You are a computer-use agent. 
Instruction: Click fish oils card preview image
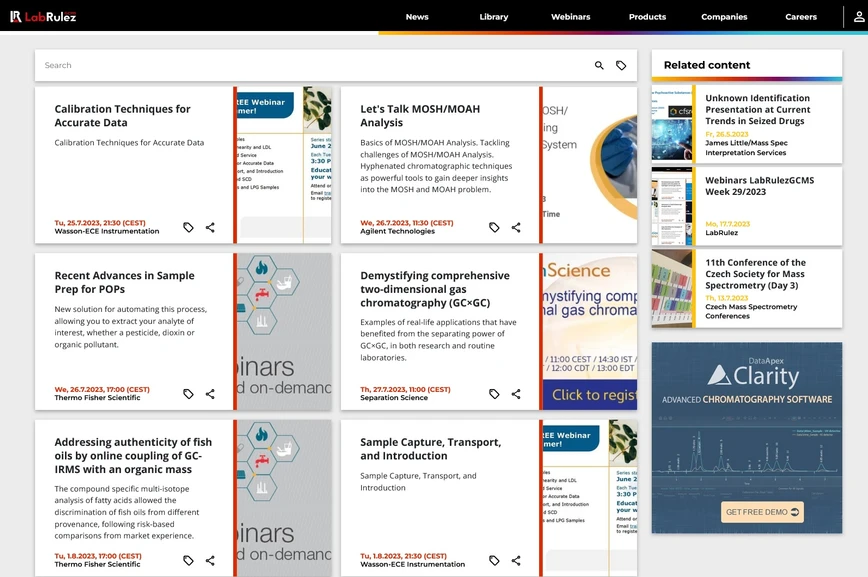pyautogui.click(x=285, y=498)
